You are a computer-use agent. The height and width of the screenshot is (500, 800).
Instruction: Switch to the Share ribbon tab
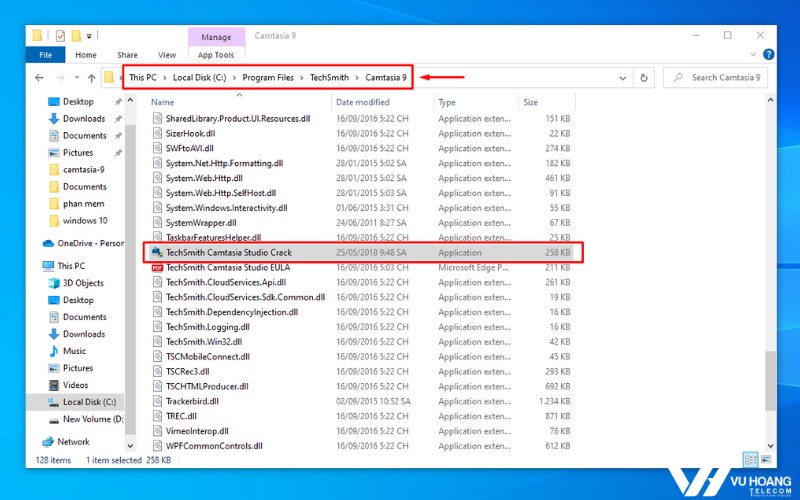point(127,55)
